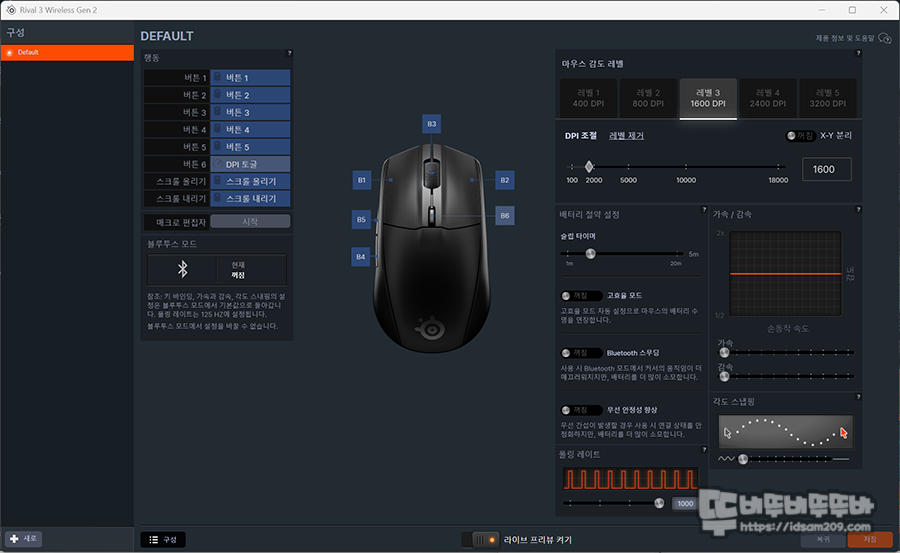900x553 pixels.
Task: Open assignment dropdown for 버튼 5
Action: point(250,146)
